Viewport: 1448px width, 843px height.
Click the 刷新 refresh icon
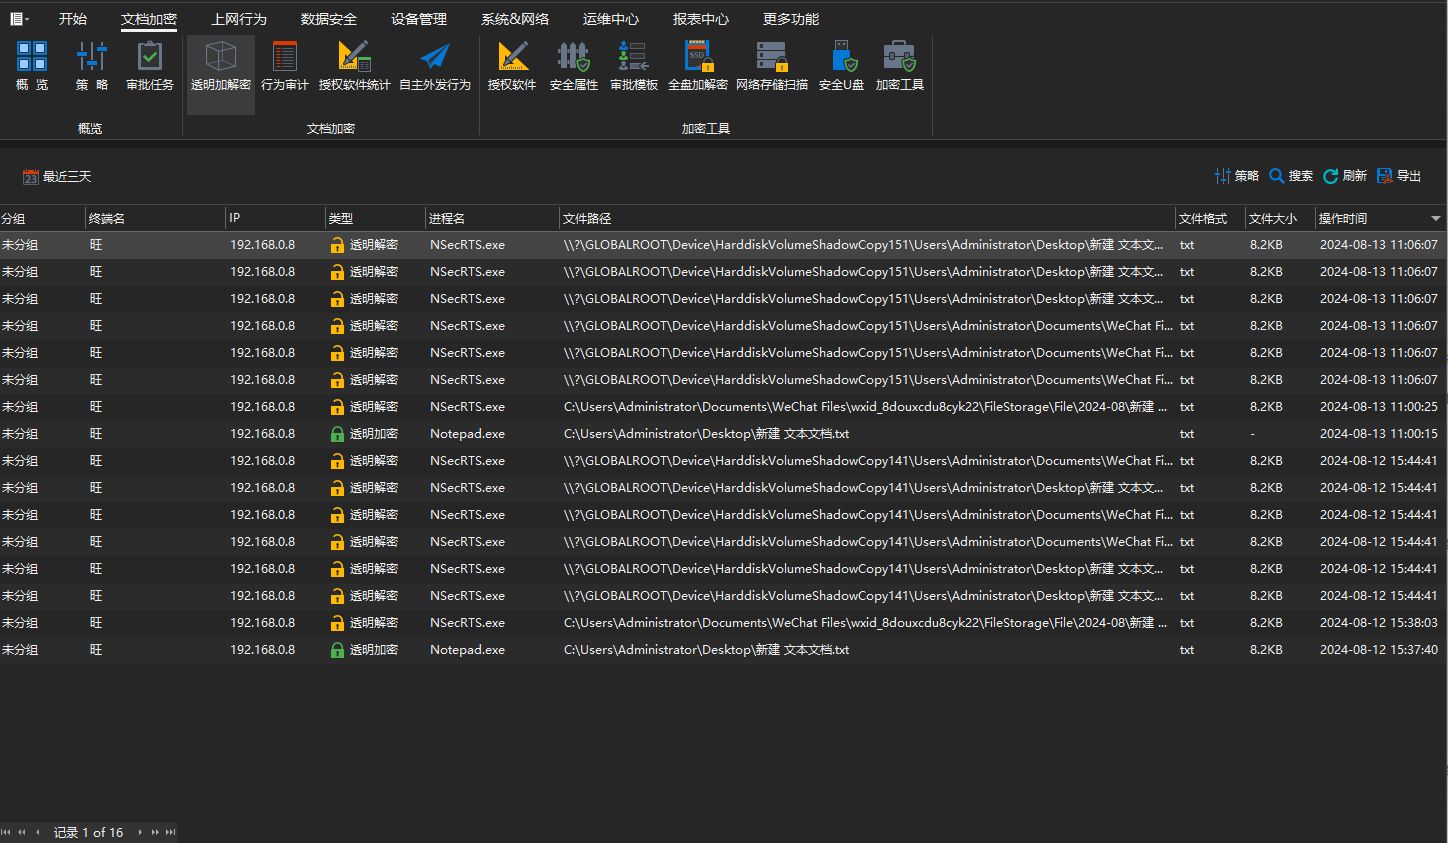[1331, 176]
